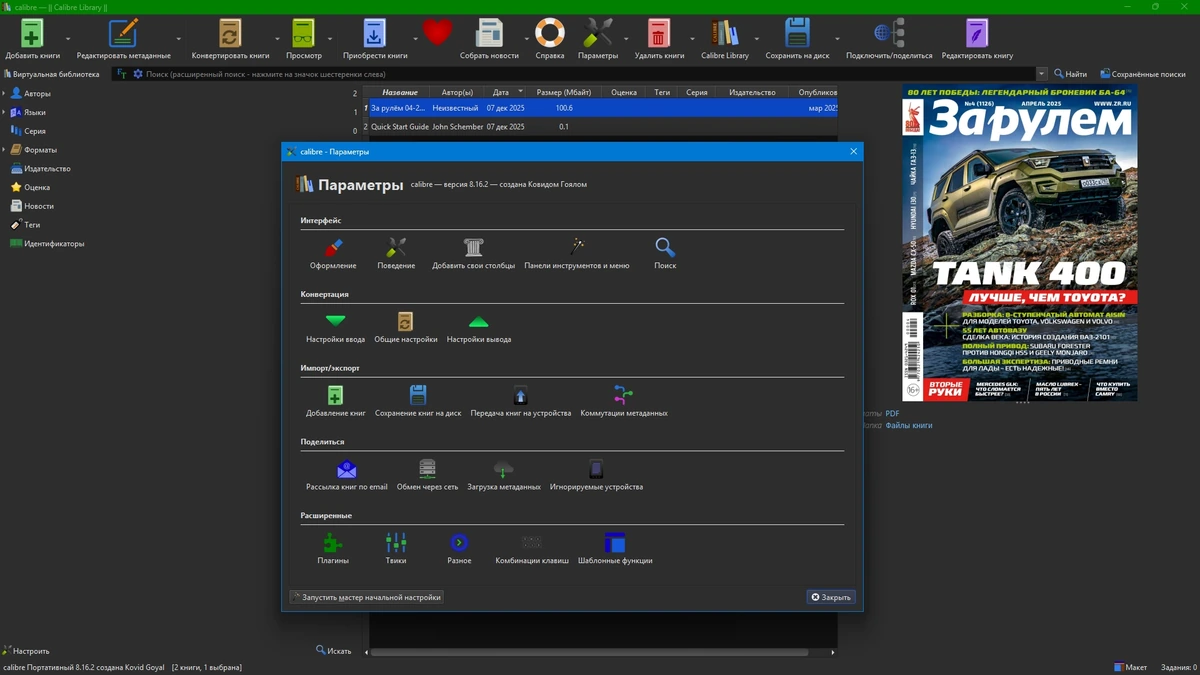The width and height of the screenshot is (1200, 675).
Task: Open Поведение behavior settings
Action: pyautogui.click(x=396, y=253)
